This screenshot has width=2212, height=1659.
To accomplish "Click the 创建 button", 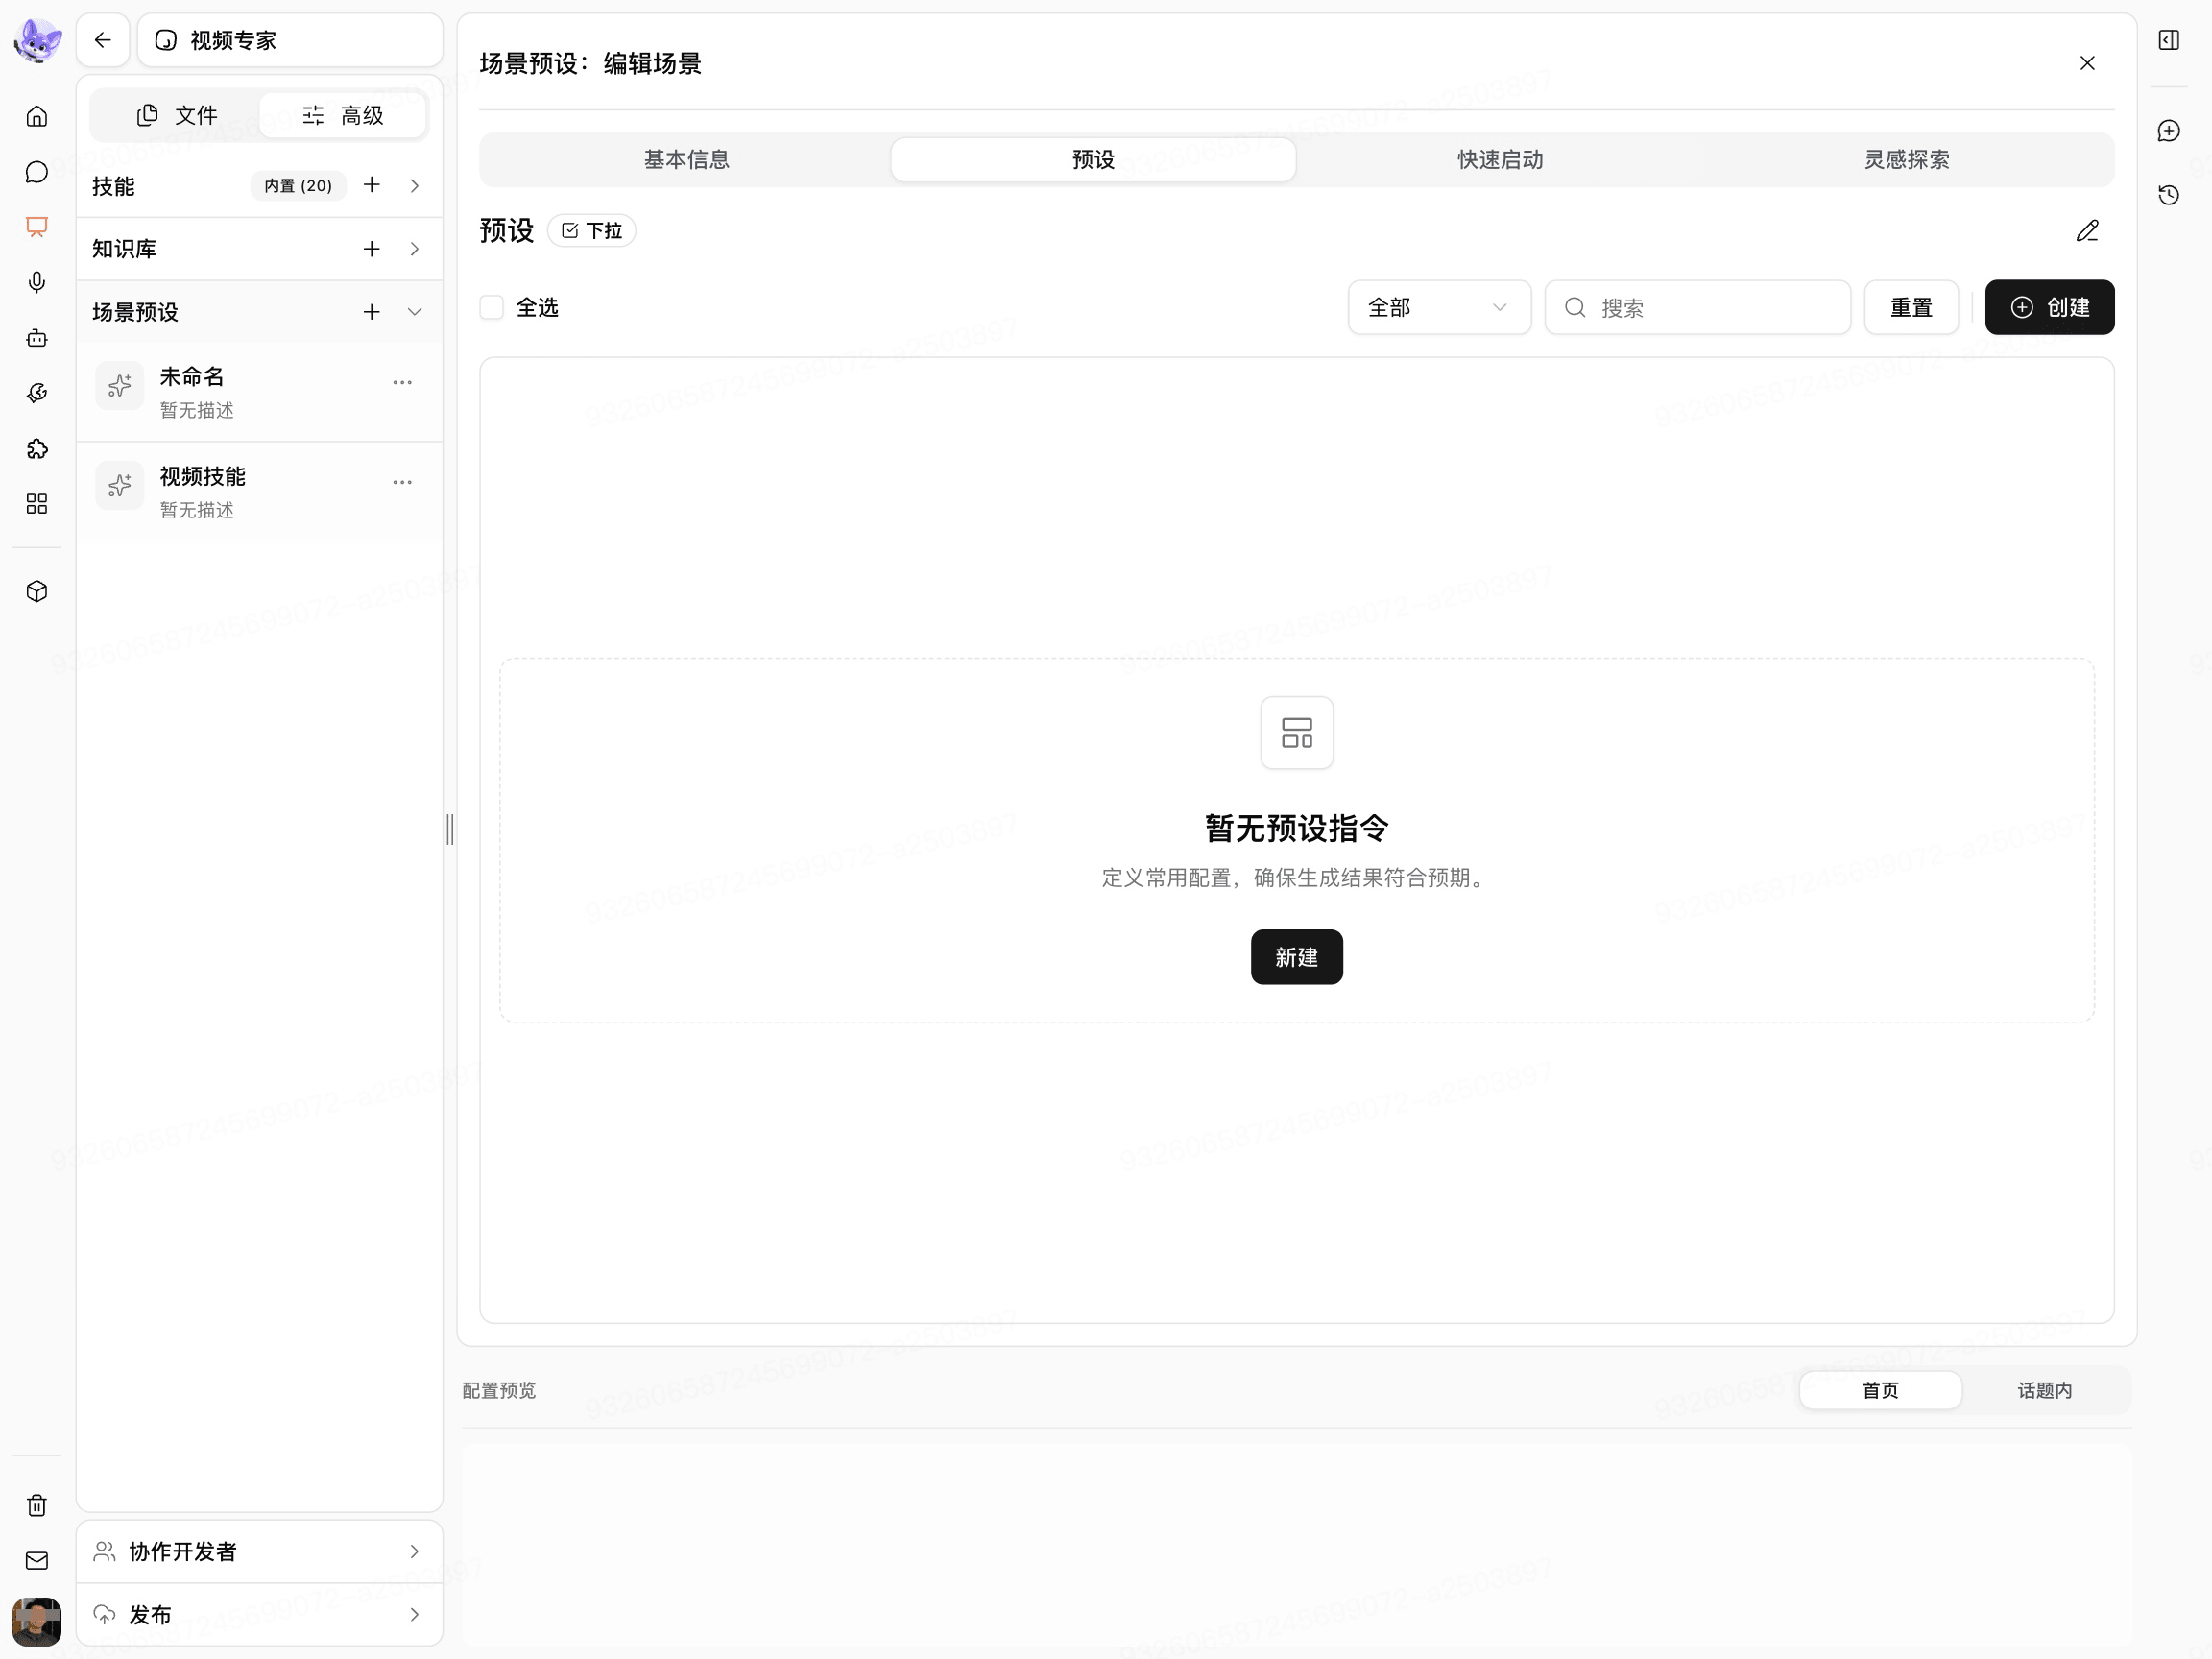I will point(2049,307).
